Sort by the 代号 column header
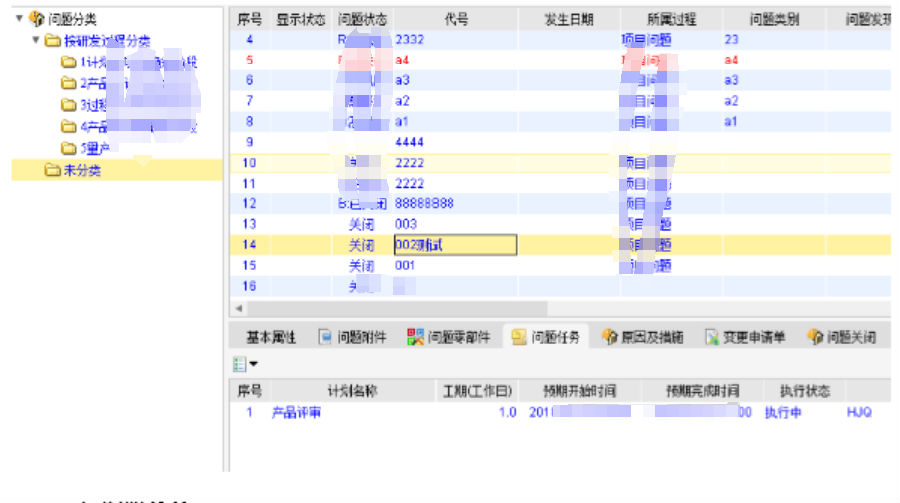 [456, 19]
